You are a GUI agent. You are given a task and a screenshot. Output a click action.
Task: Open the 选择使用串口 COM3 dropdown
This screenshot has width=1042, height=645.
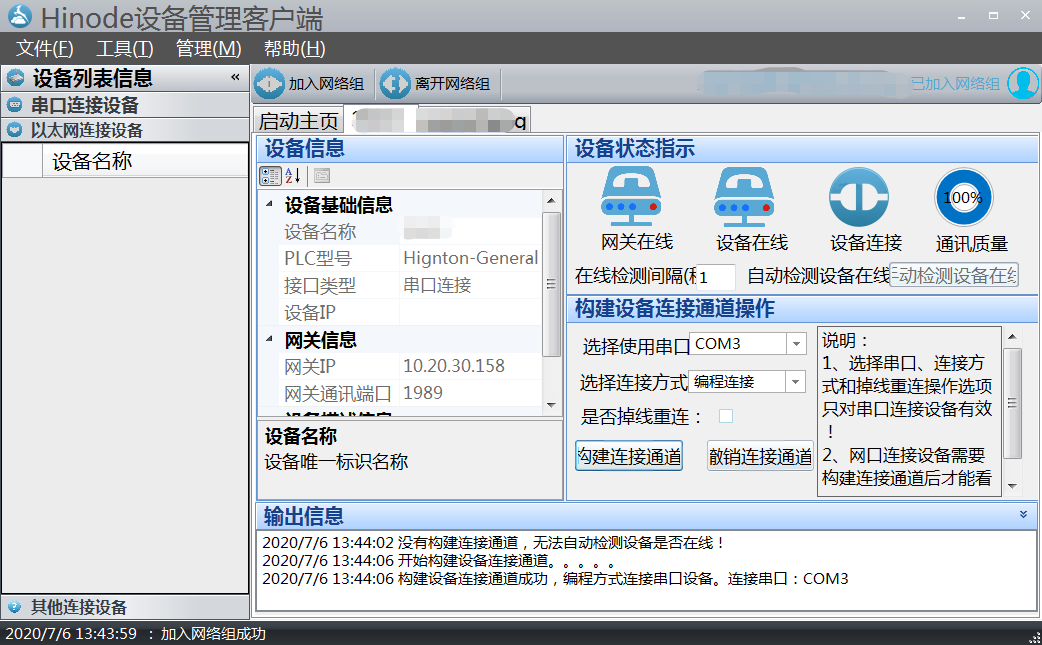795,343
